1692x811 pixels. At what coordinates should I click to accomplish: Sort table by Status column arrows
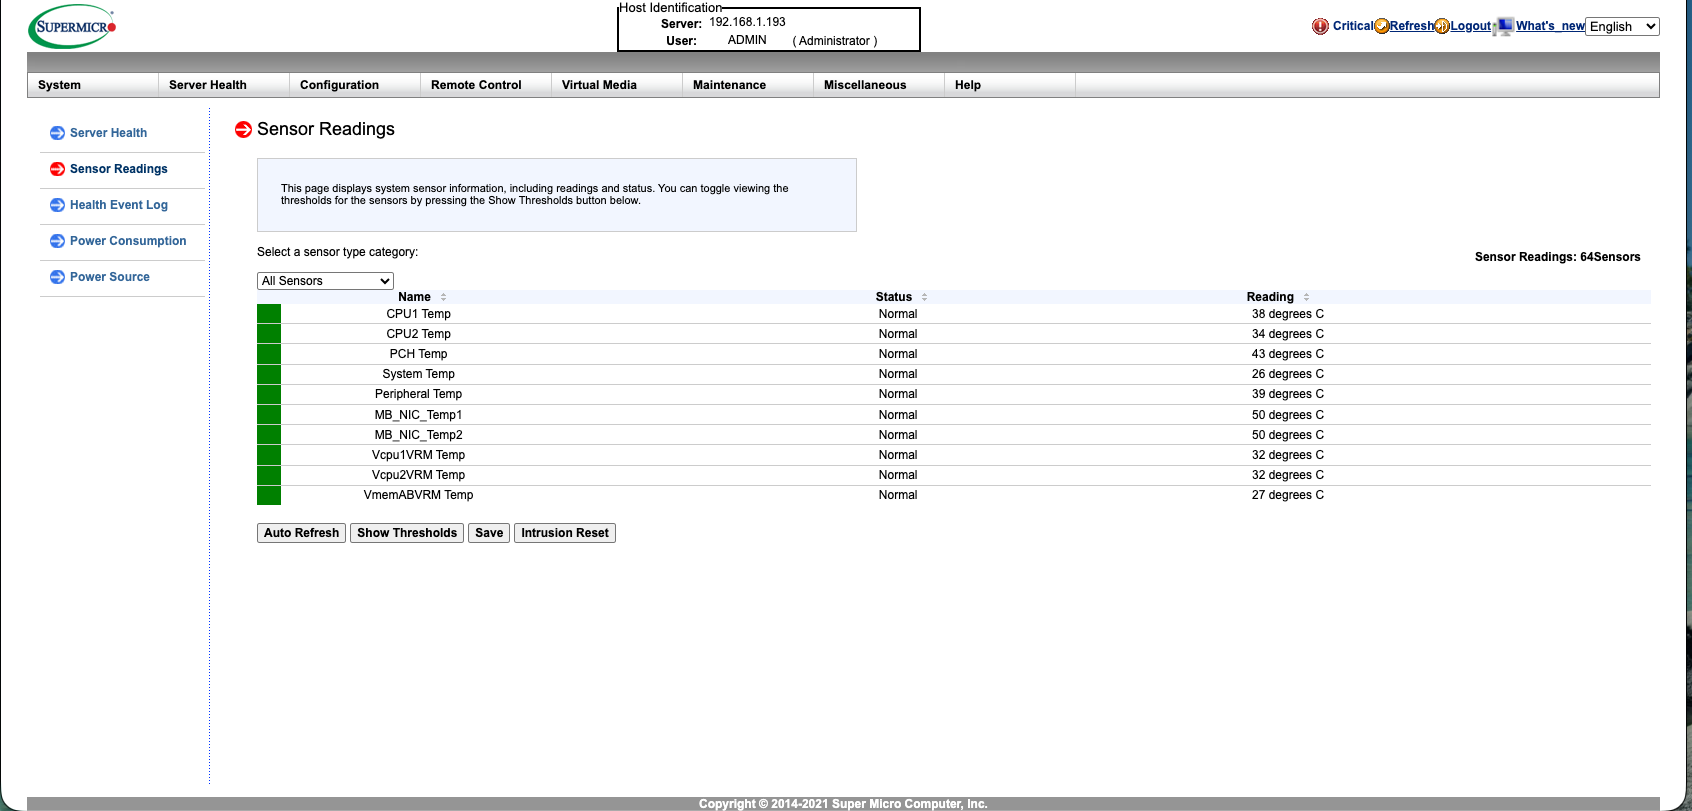(924, 297)
